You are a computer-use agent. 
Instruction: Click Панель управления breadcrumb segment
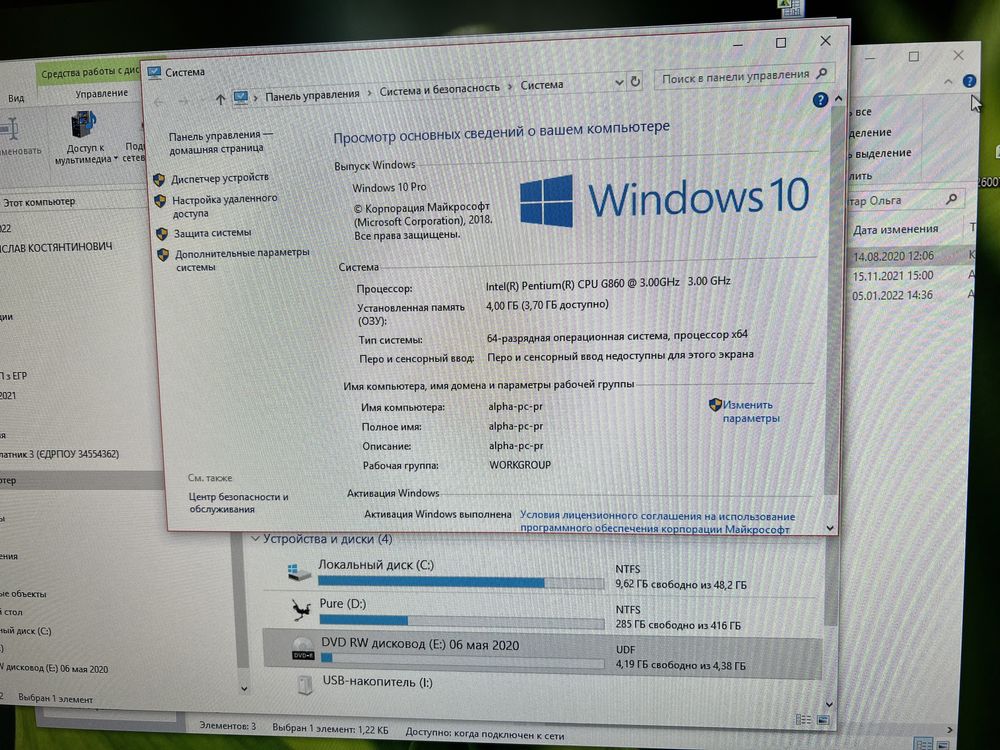tap(312, 95)
